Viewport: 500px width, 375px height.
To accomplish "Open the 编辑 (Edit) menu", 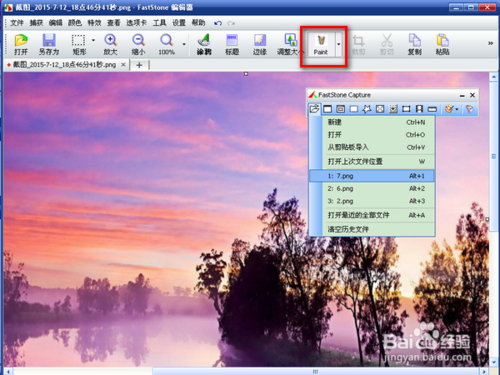I will (x=55, y=23).
